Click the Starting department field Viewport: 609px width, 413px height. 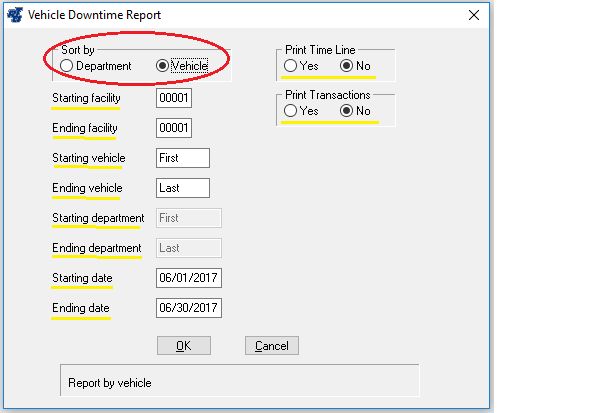pos(189,218)
